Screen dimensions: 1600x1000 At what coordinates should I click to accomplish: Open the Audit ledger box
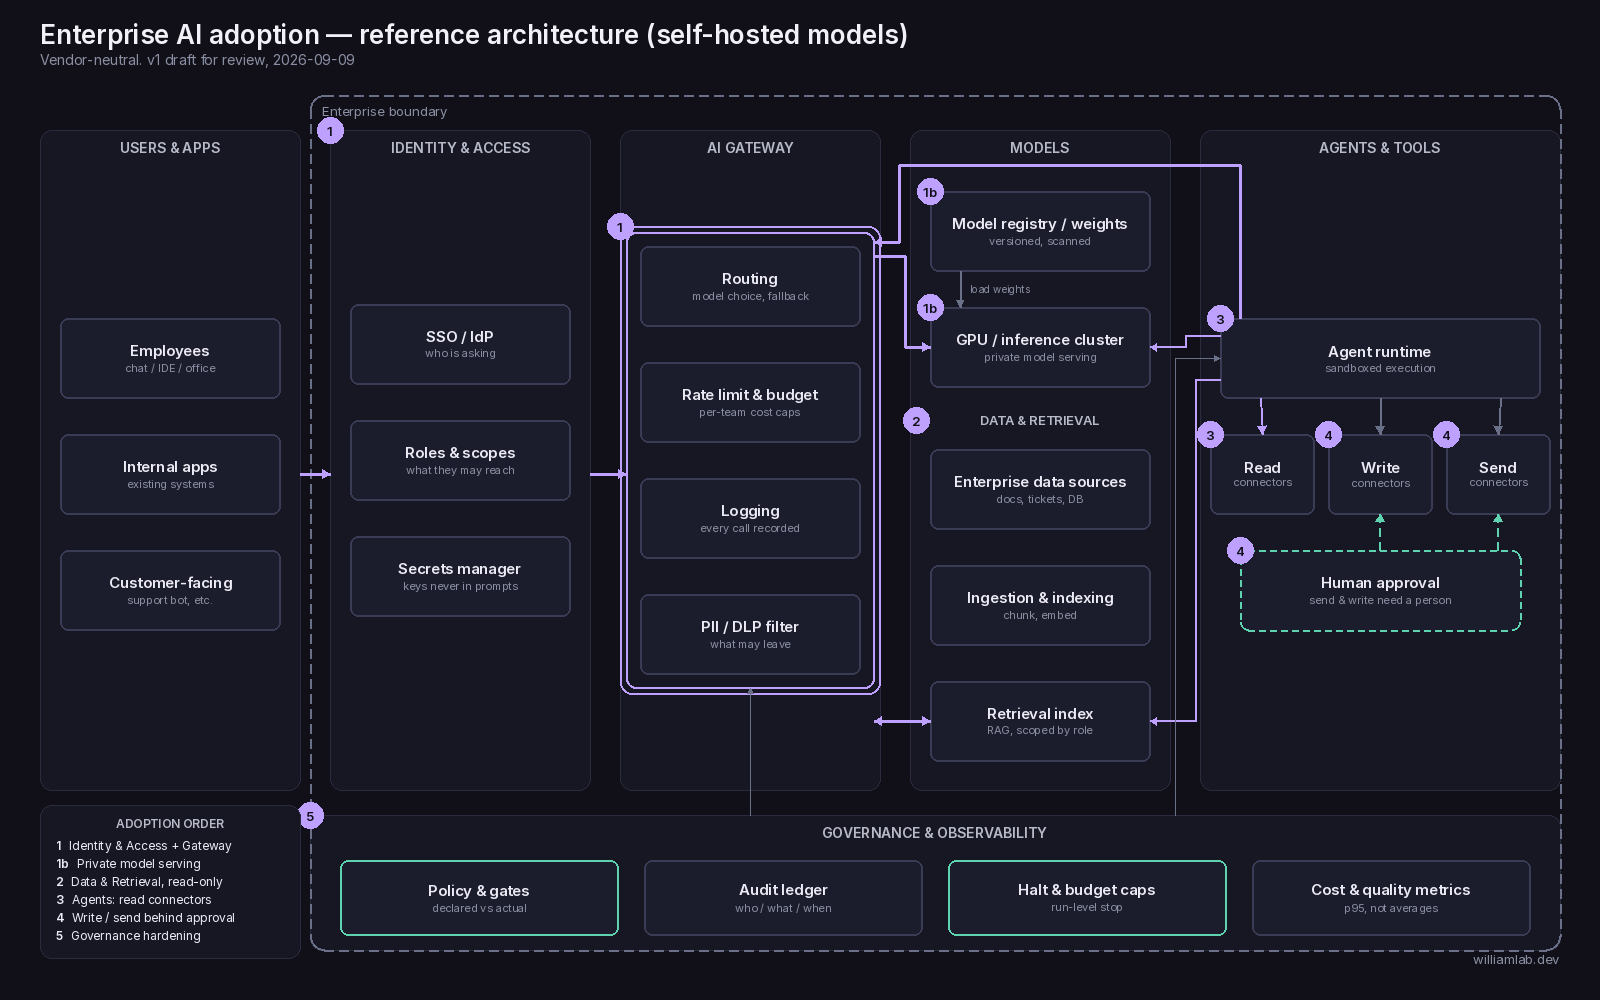coord(783,898)
